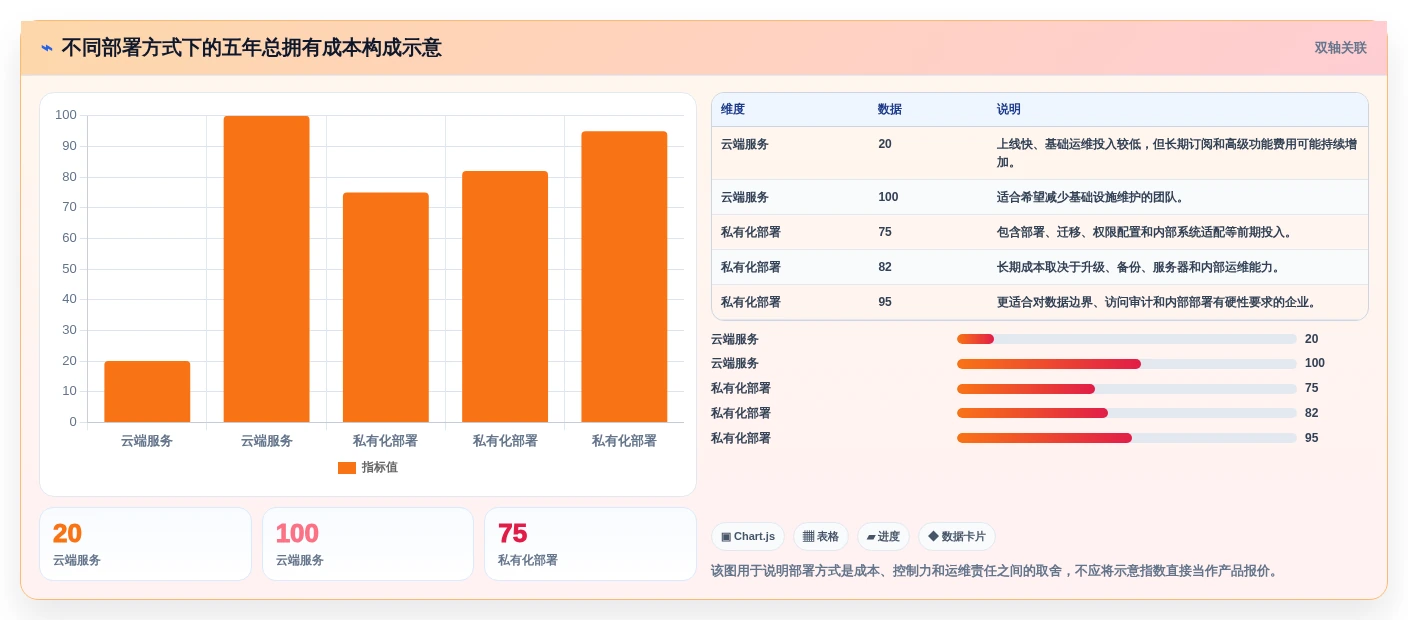The image size is (1408, 620).
Task: Select the 维度 column header
Action: (x=733, y=110)
